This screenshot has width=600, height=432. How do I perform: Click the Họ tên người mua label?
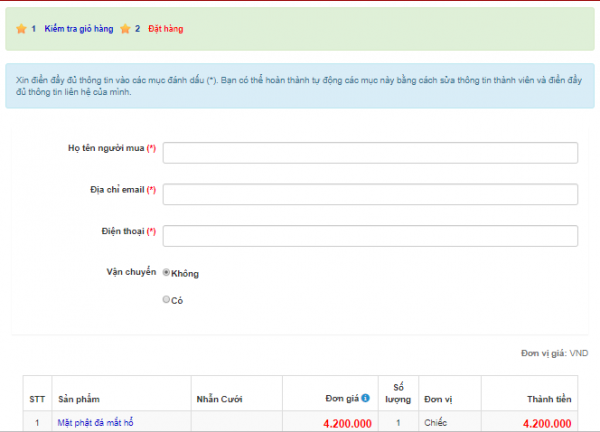106,148
